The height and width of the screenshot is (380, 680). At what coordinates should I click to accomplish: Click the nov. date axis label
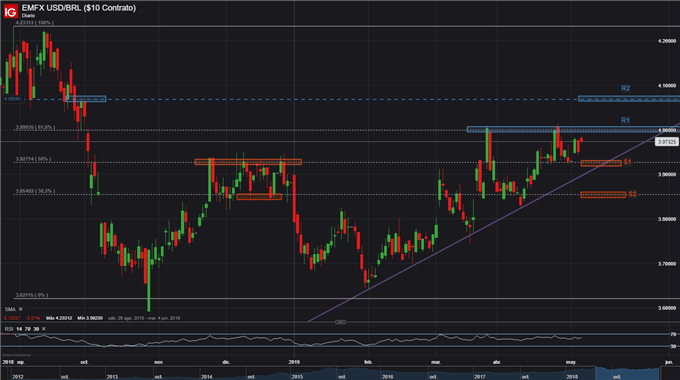[x=159, y=362]
